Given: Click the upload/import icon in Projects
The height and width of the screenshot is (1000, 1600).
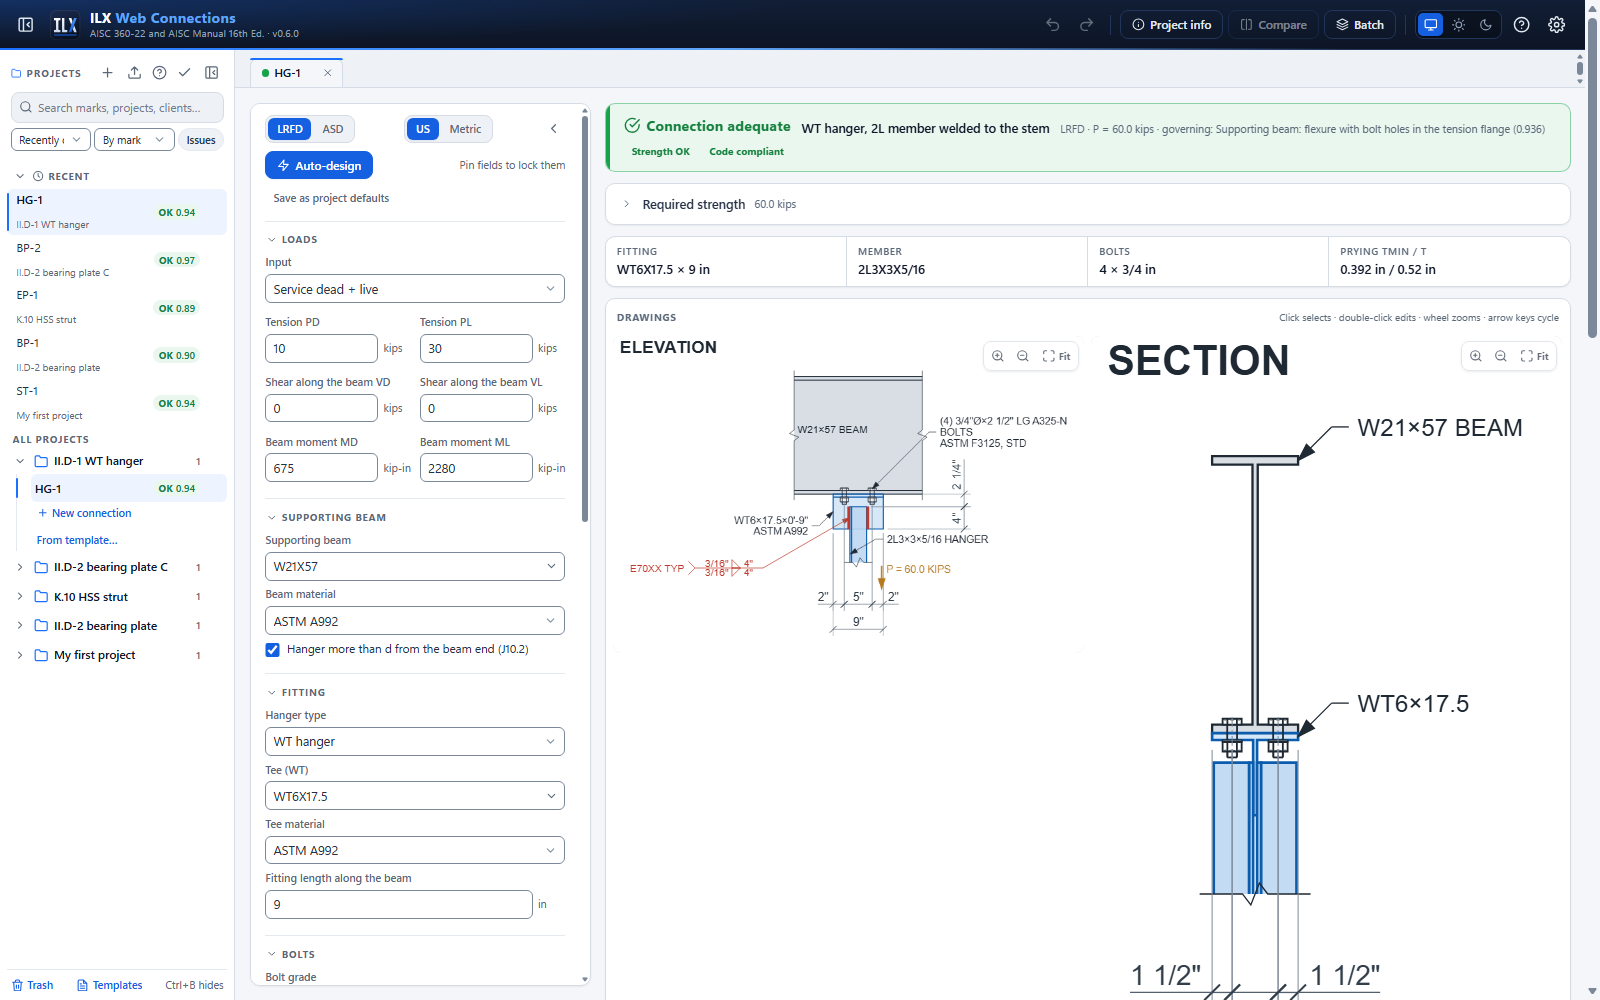Looking at the screenshot, I should point(134,73).
